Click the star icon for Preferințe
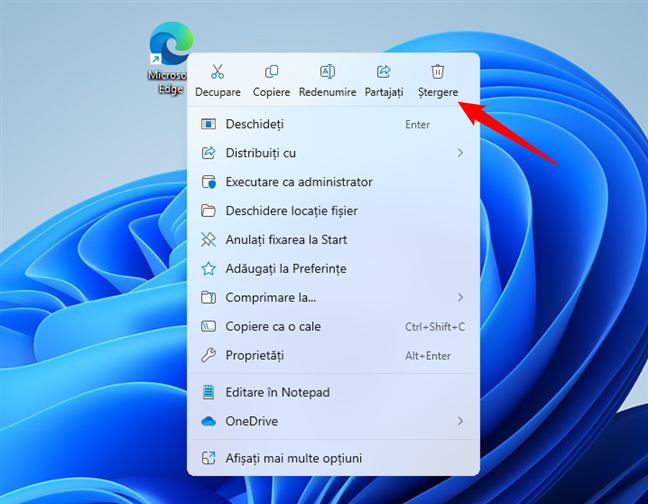 coord(208,269)
